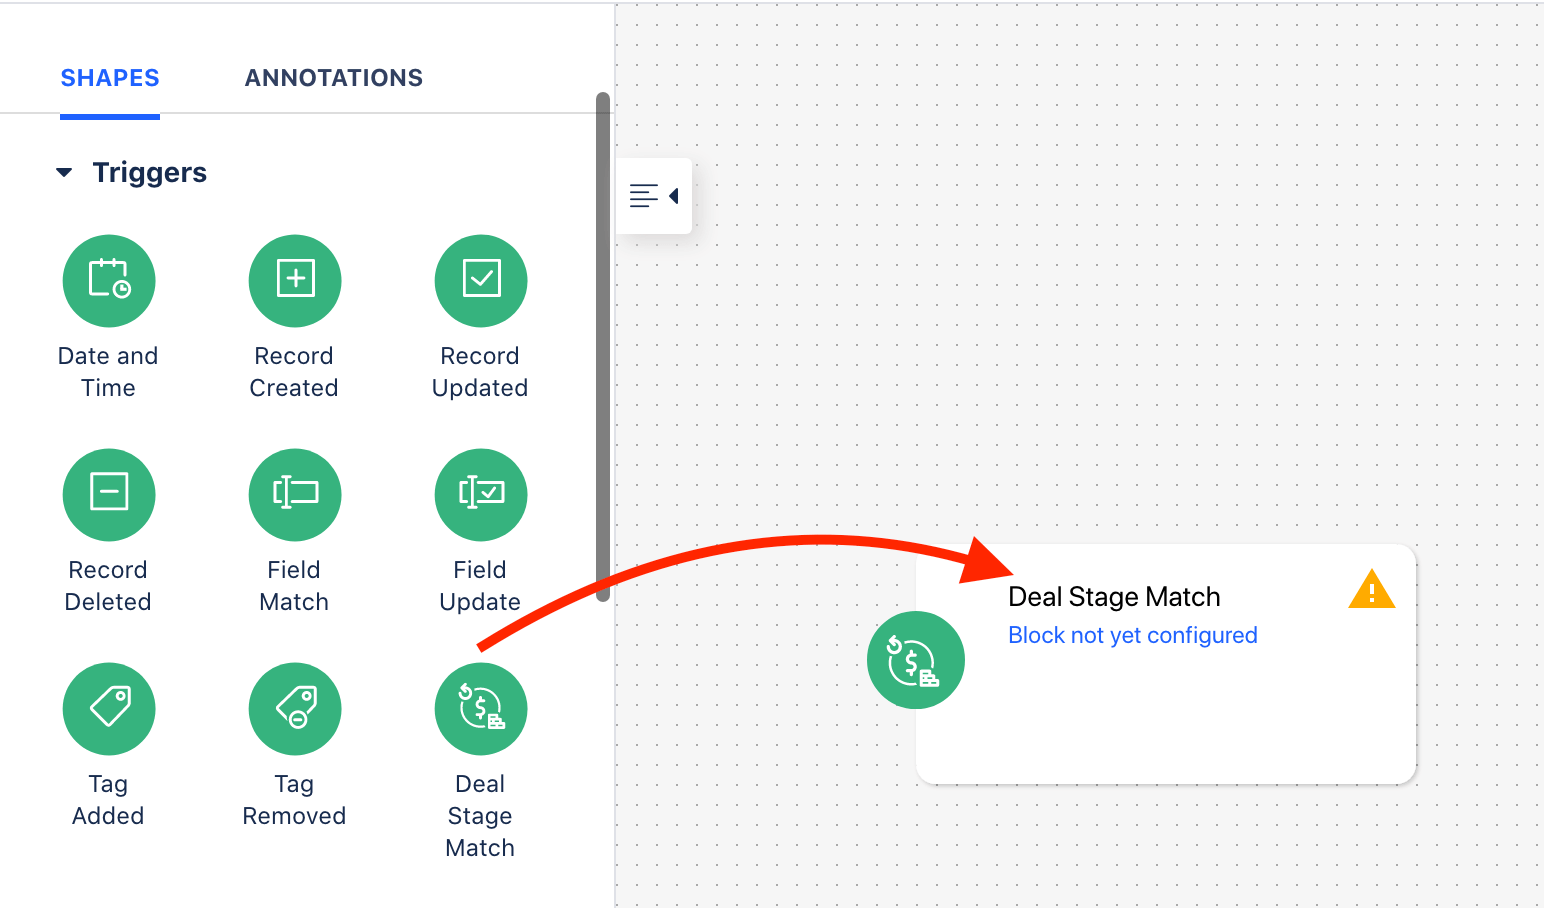This screenshot has height=908, width=1544.
Task: Click the Tag Added trigger icon
Action: click(109, 709)
